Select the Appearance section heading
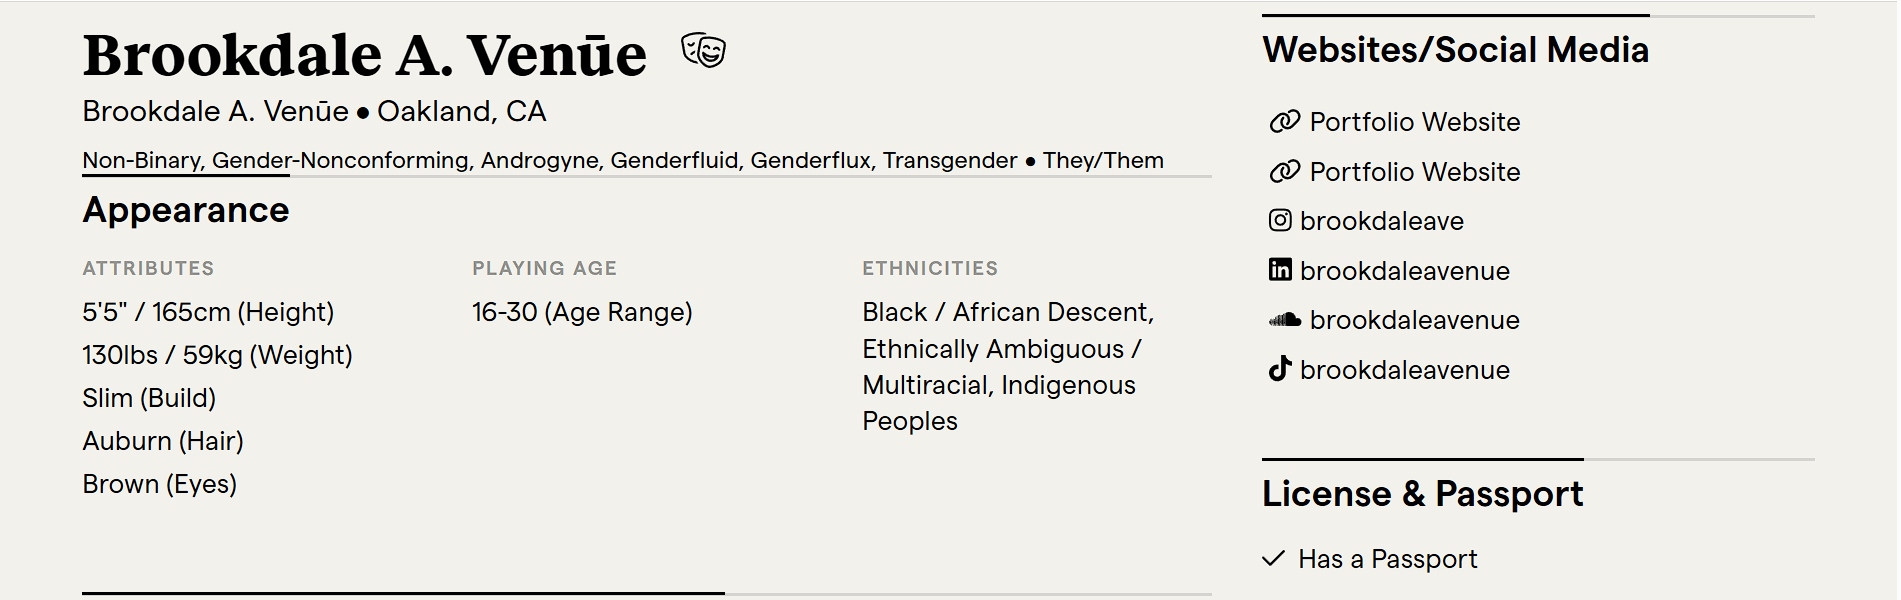Image resolution: width=1901 pixels, height=600 pixels. 186,210
